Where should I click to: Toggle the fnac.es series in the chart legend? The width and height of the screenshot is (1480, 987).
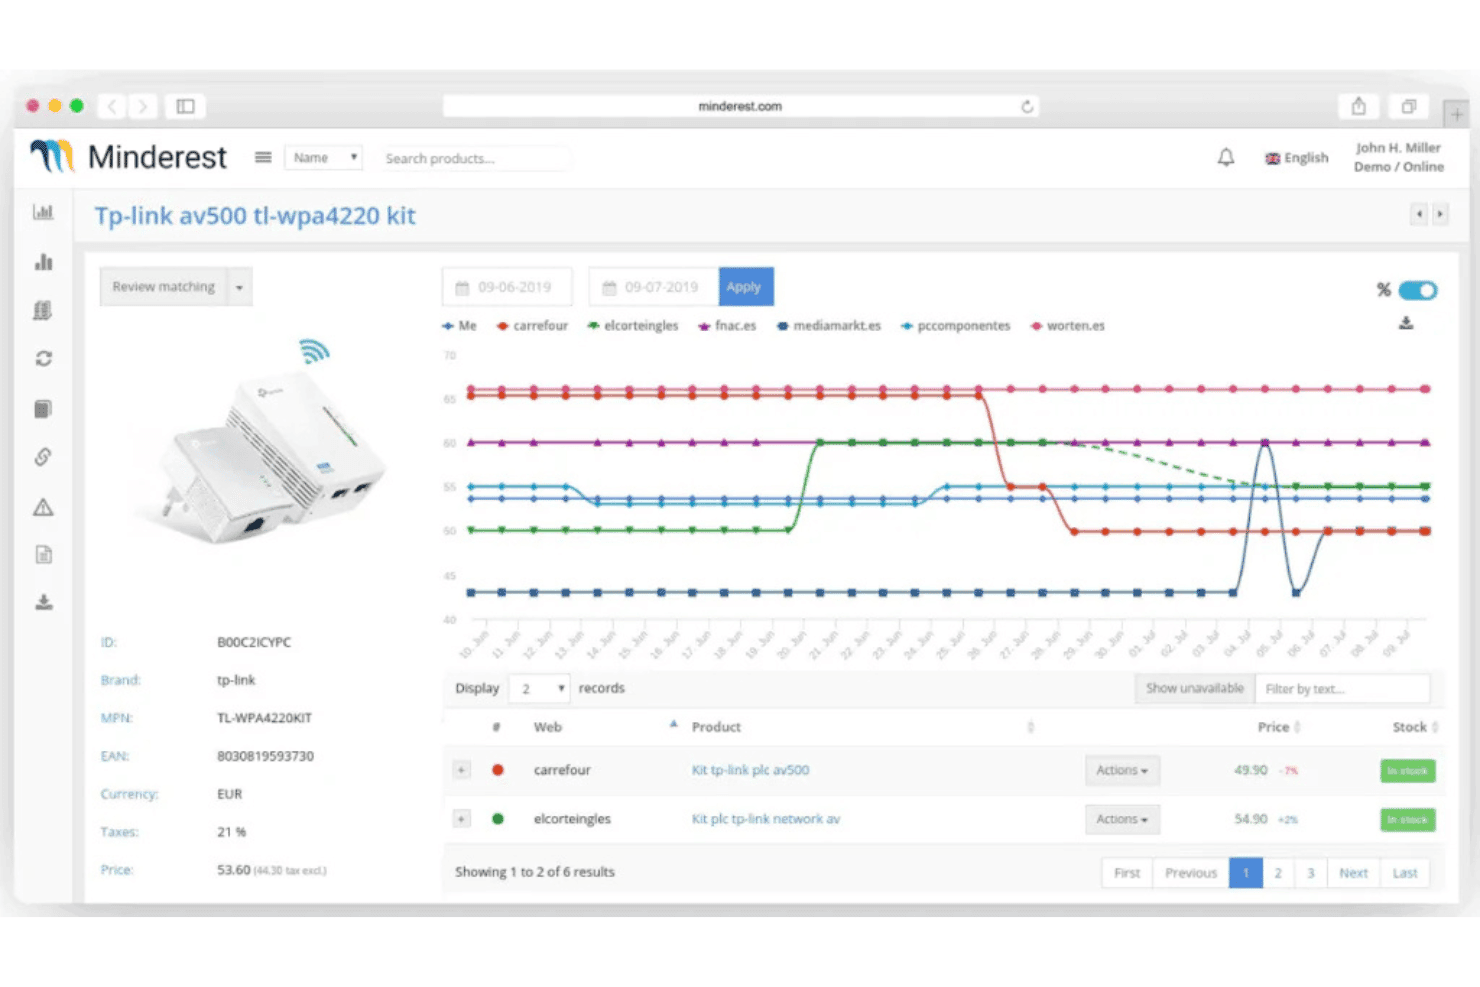(727, 326)
